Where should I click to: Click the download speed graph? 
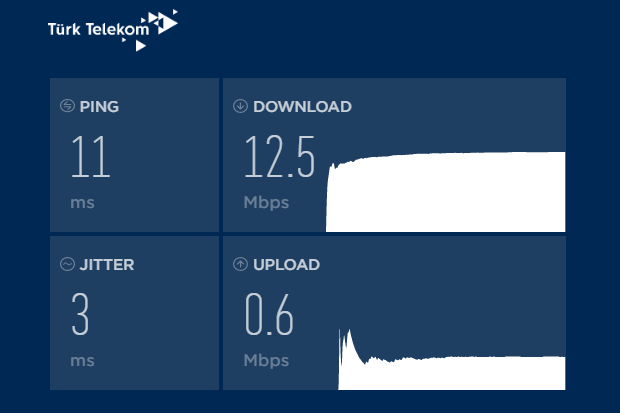pos(446,192)
